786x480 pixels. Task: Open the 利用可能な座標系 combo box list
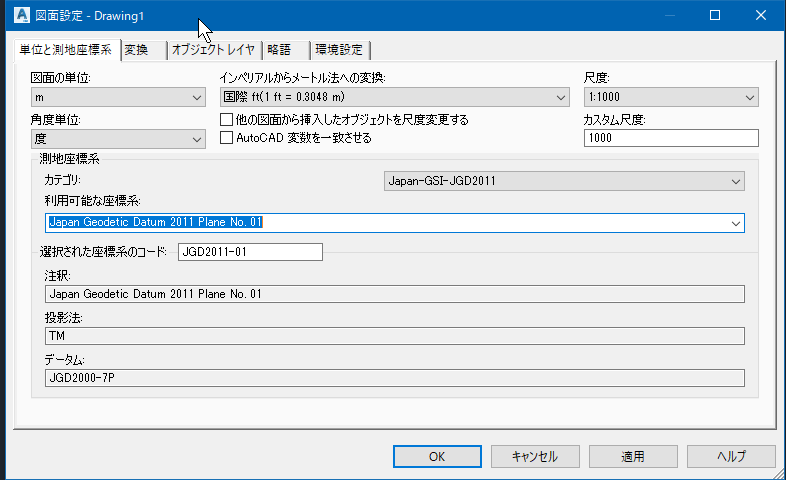coord(735,223)
